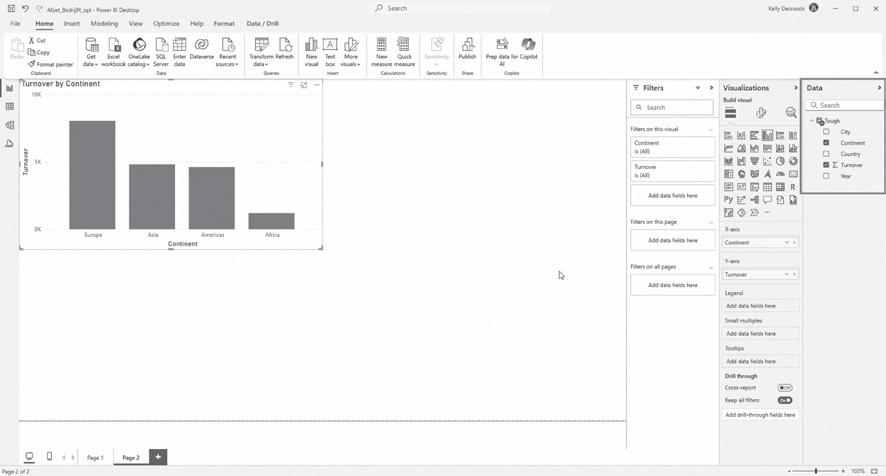The width and height of the screenshot is (886, 476).
Task: Publish the report
Action: pyautogui.click(x=467, y=49)
